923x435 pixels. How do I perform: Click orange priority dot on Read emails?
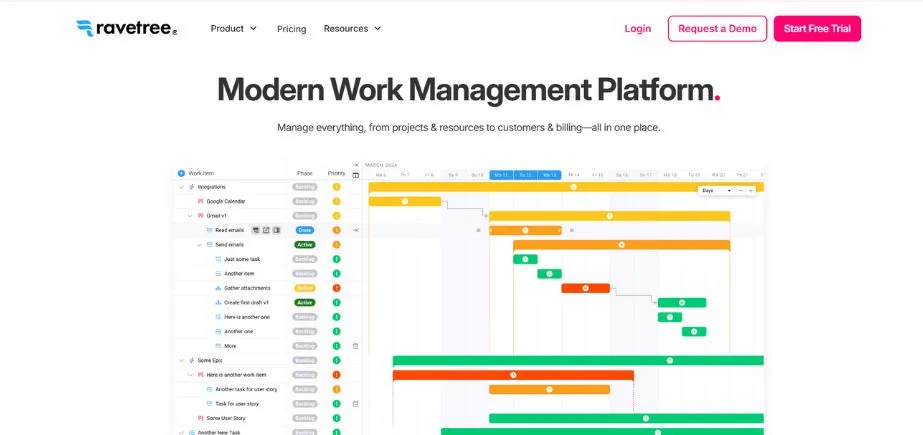click(x=337, y=230)
